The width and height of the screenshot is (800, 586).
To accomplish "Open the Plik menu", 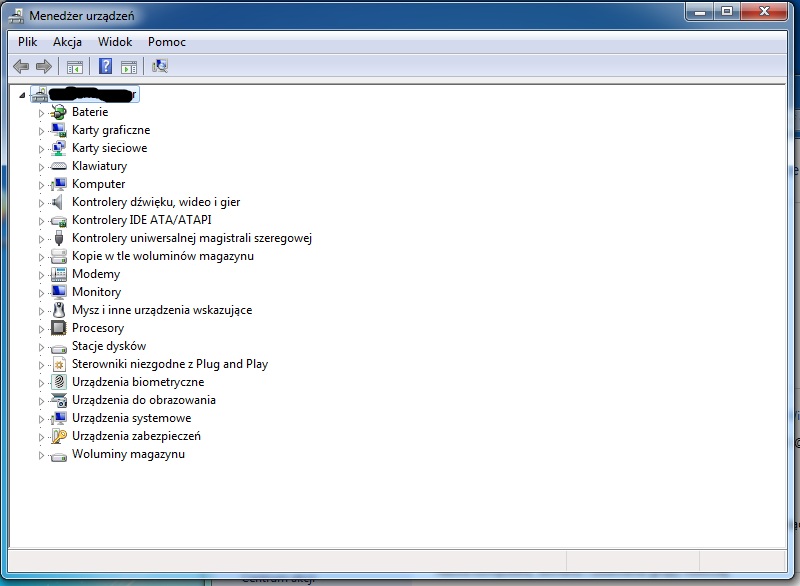I will tap(28, 42).
